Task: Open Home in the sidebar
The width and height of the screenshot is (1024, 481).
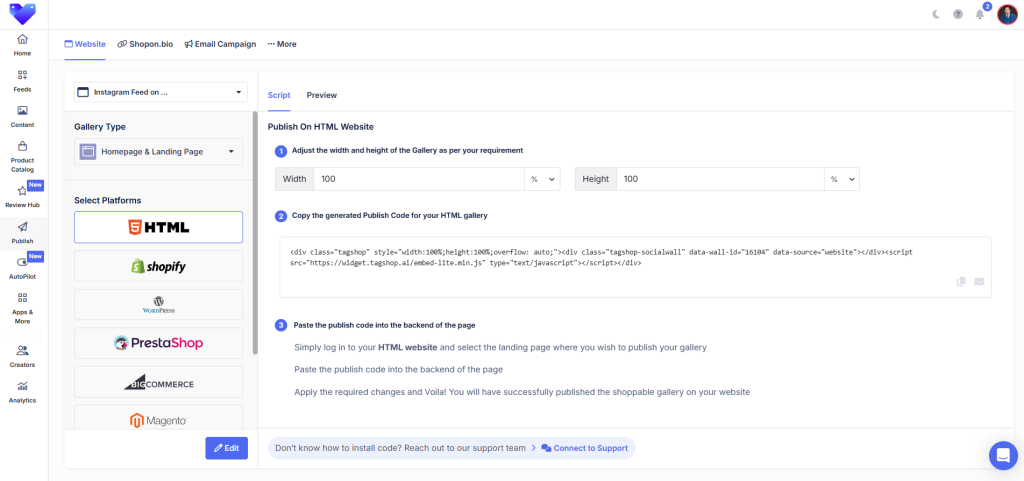Action: [x=22, y=44]
